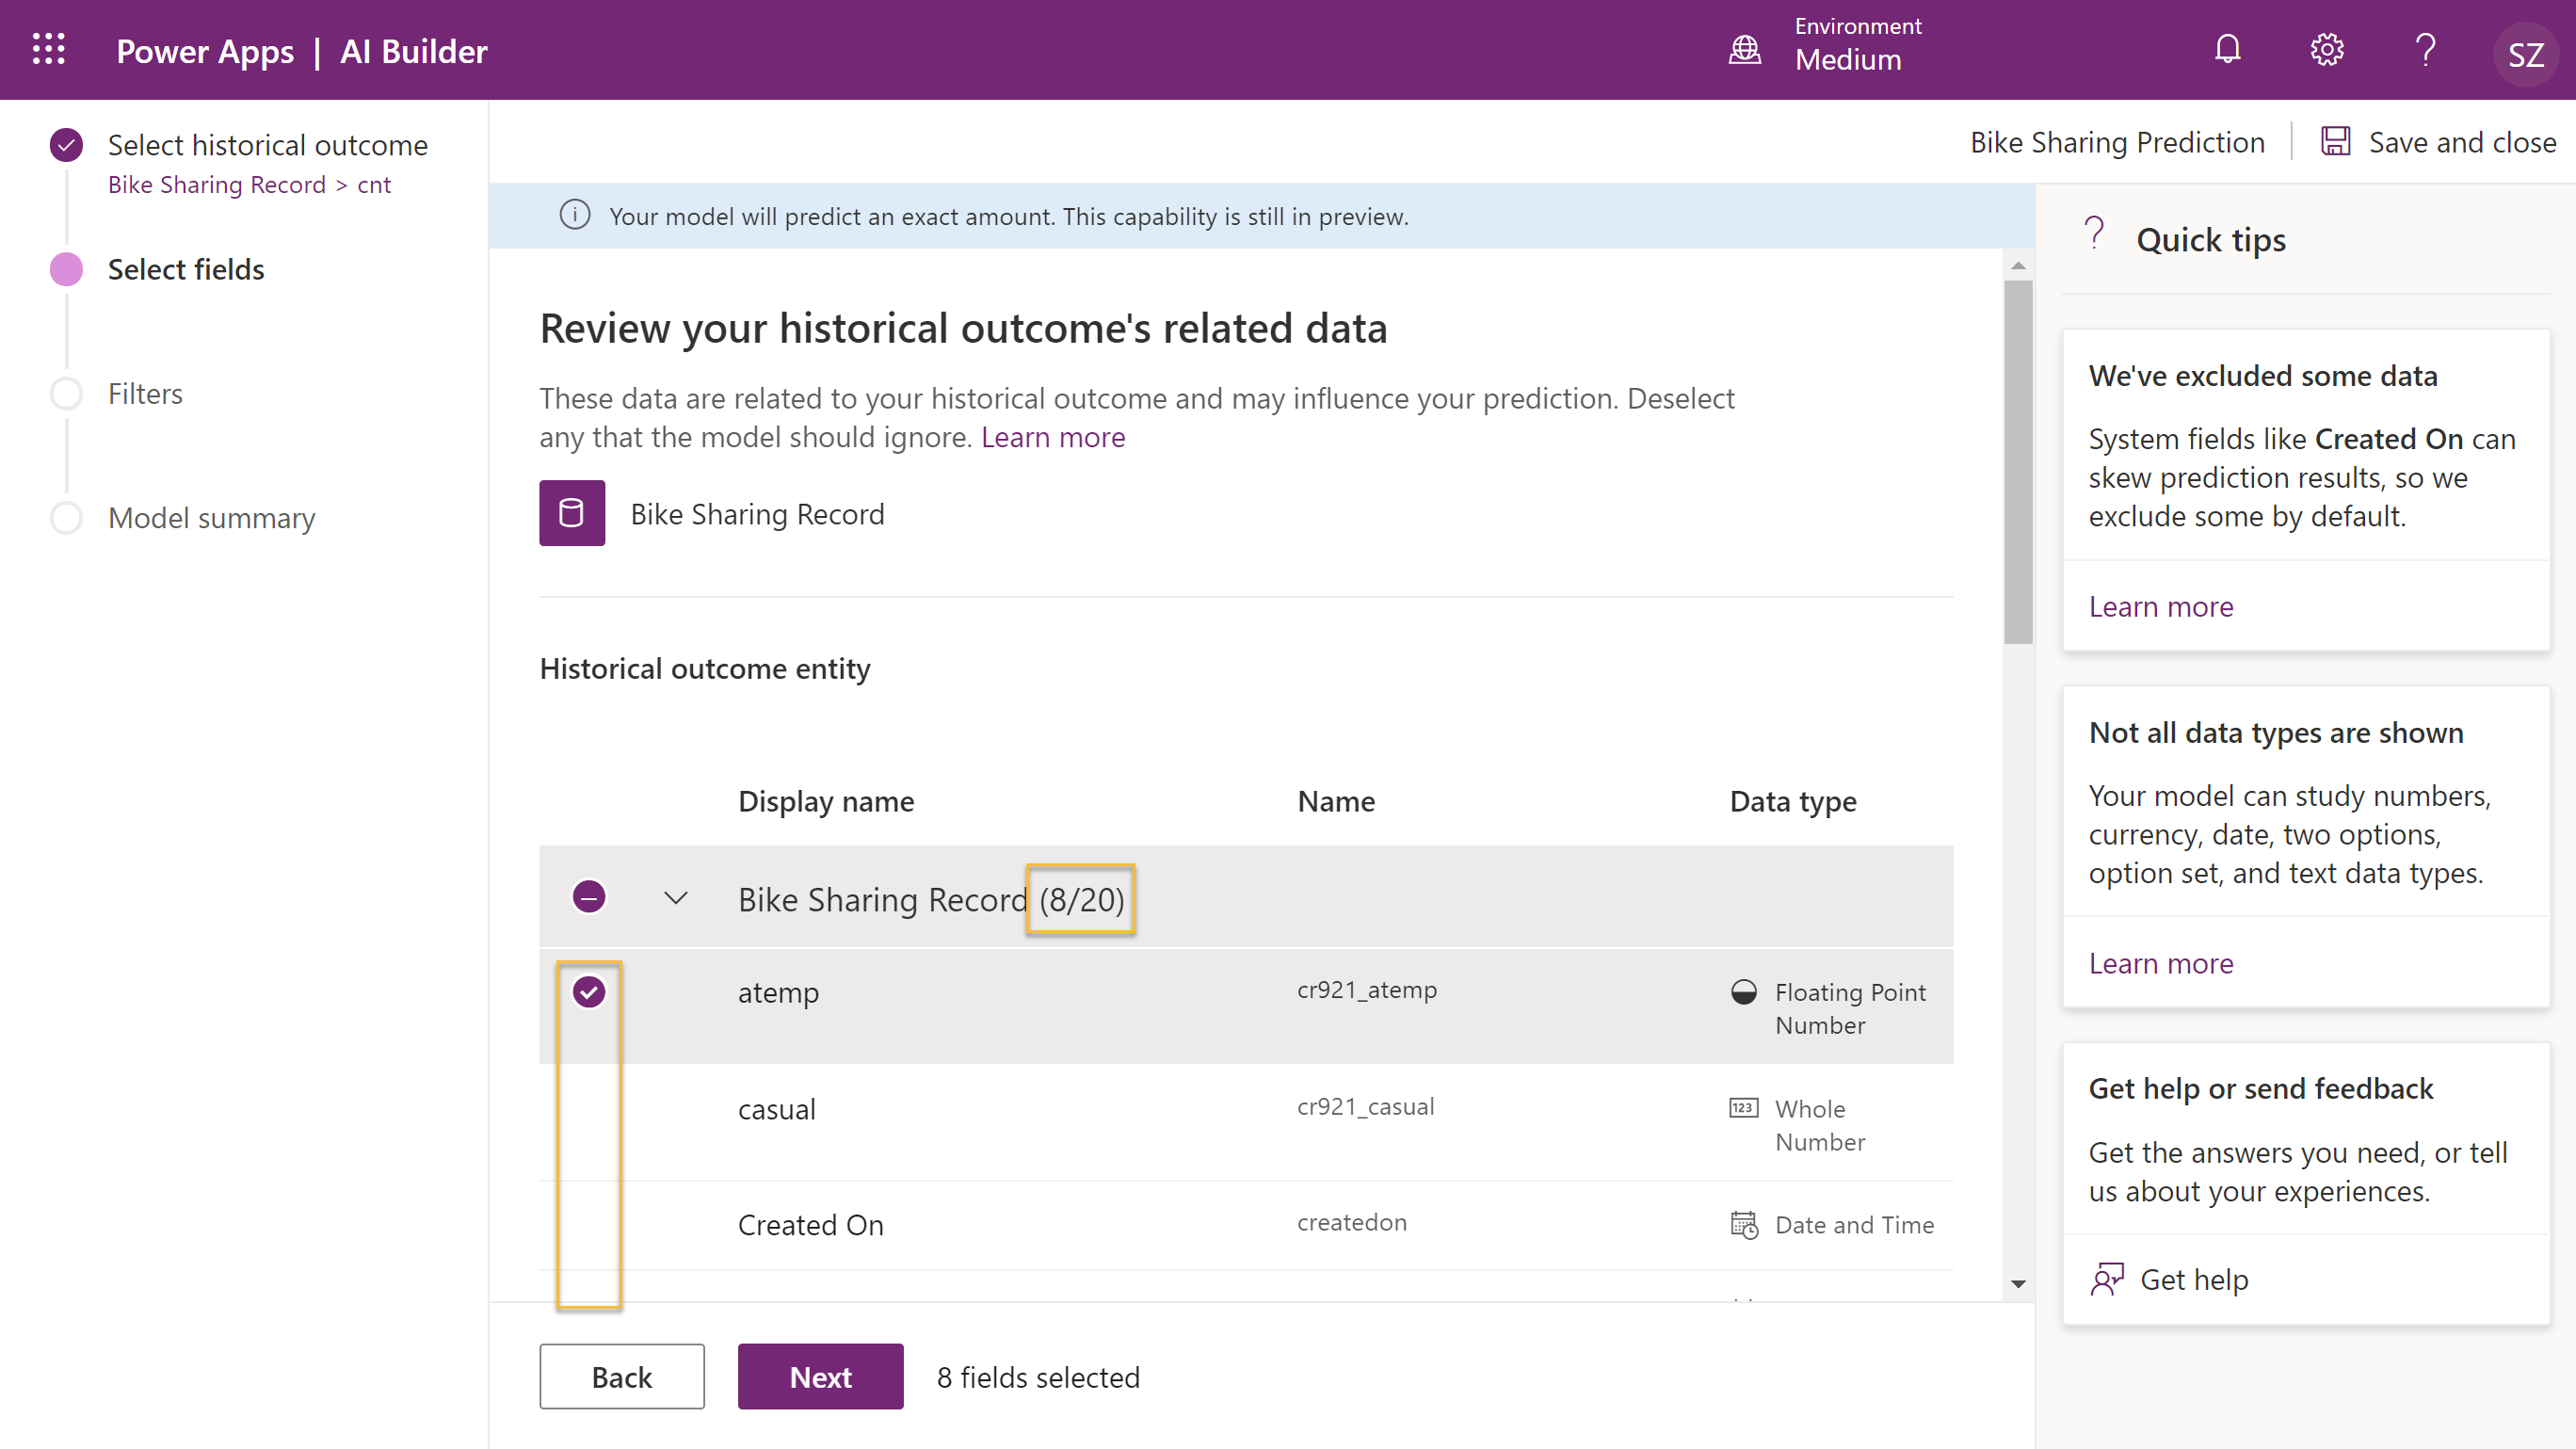The image size is (2576, 1449).
Task: Check the casual field row checkbox
Action: click(x=589, y=1109)
